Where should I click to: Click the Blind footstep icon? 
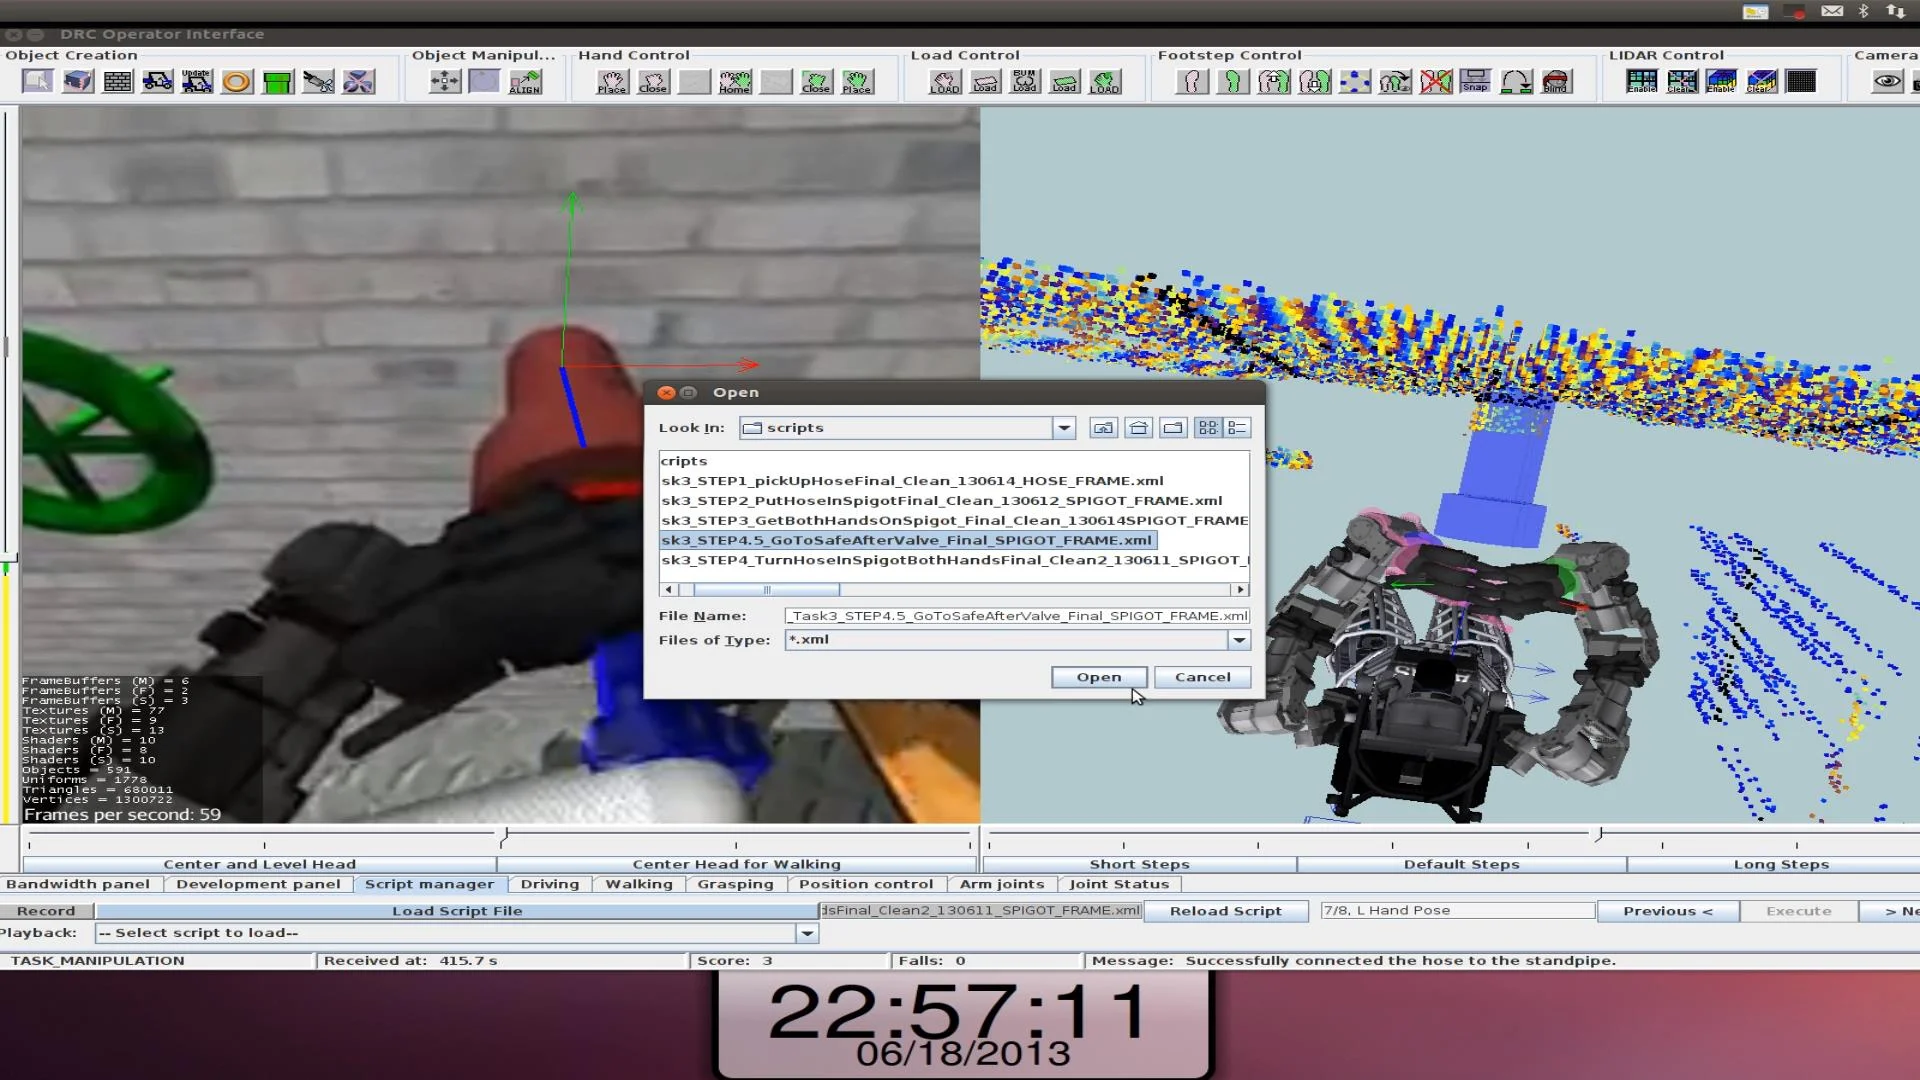[x=1556, y=82]
